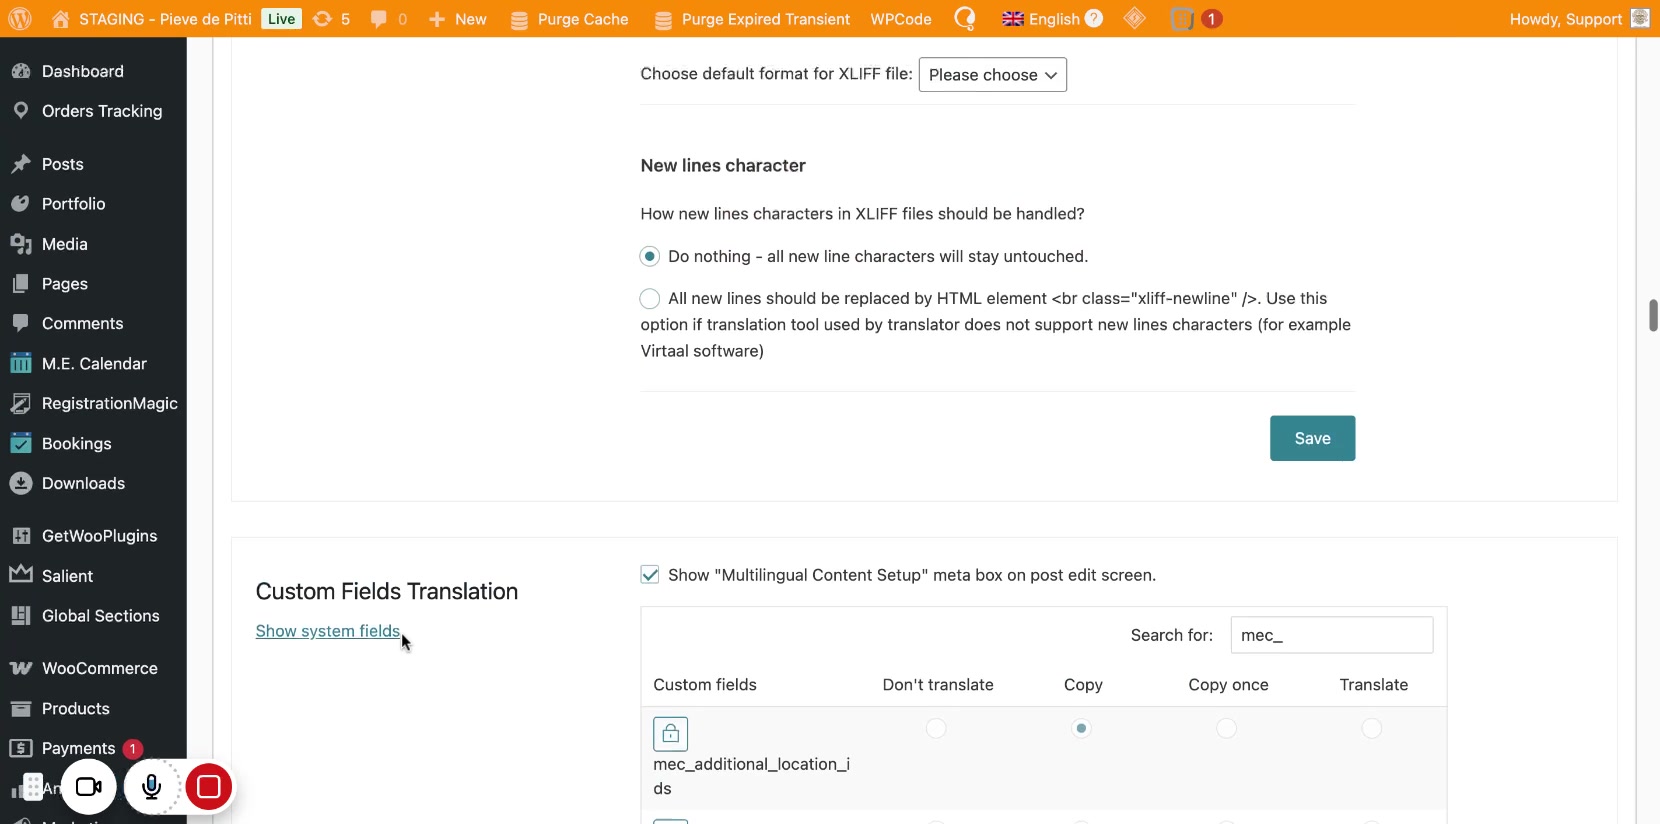The width and height of the screenshot is (1660, 824).
Task: Click the Save button
Action: tap(1312, 438)
